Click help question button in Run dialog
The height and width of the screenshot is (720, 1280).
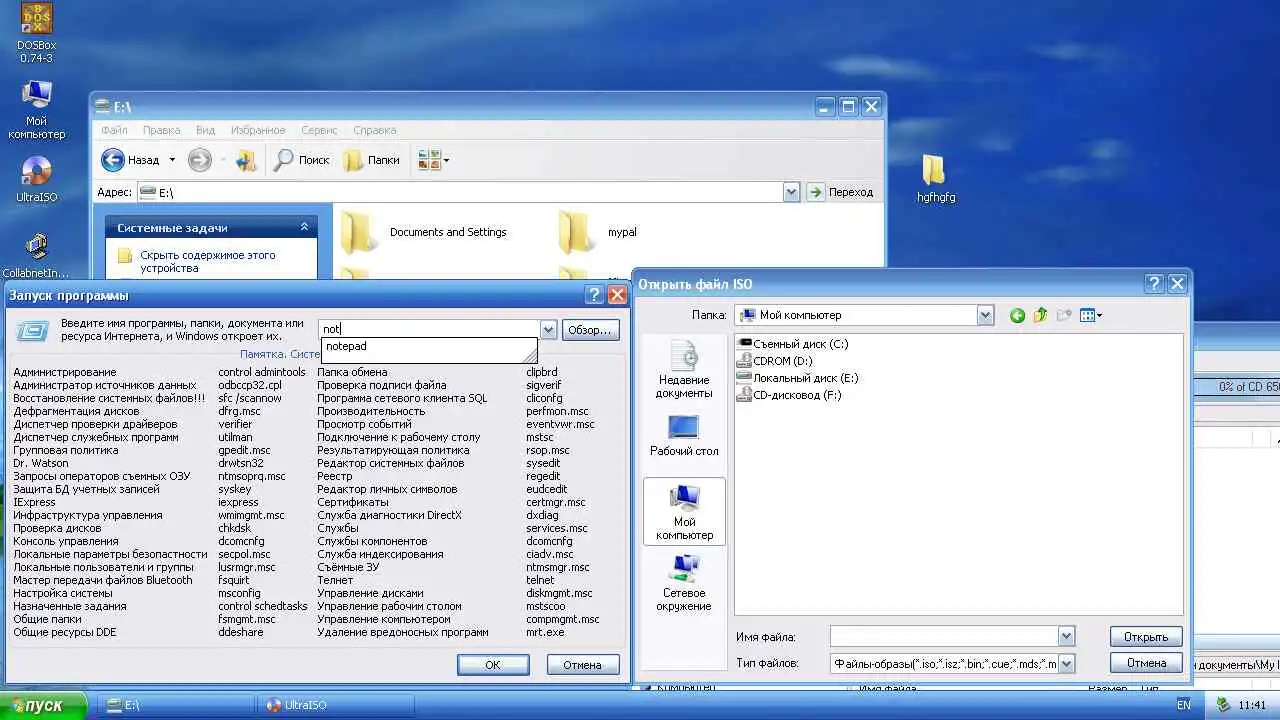pos(594,295)
